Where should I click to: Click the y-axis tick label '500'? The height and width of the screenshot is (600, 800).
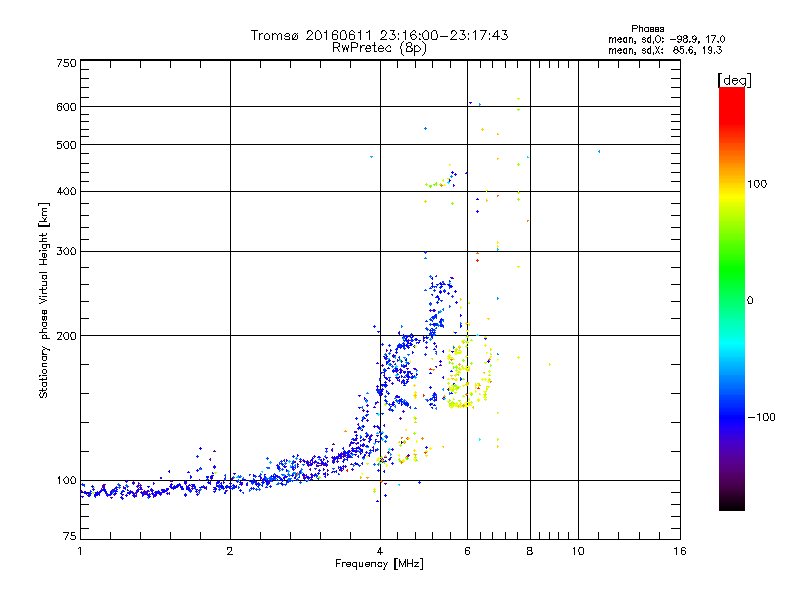[66, 145]
